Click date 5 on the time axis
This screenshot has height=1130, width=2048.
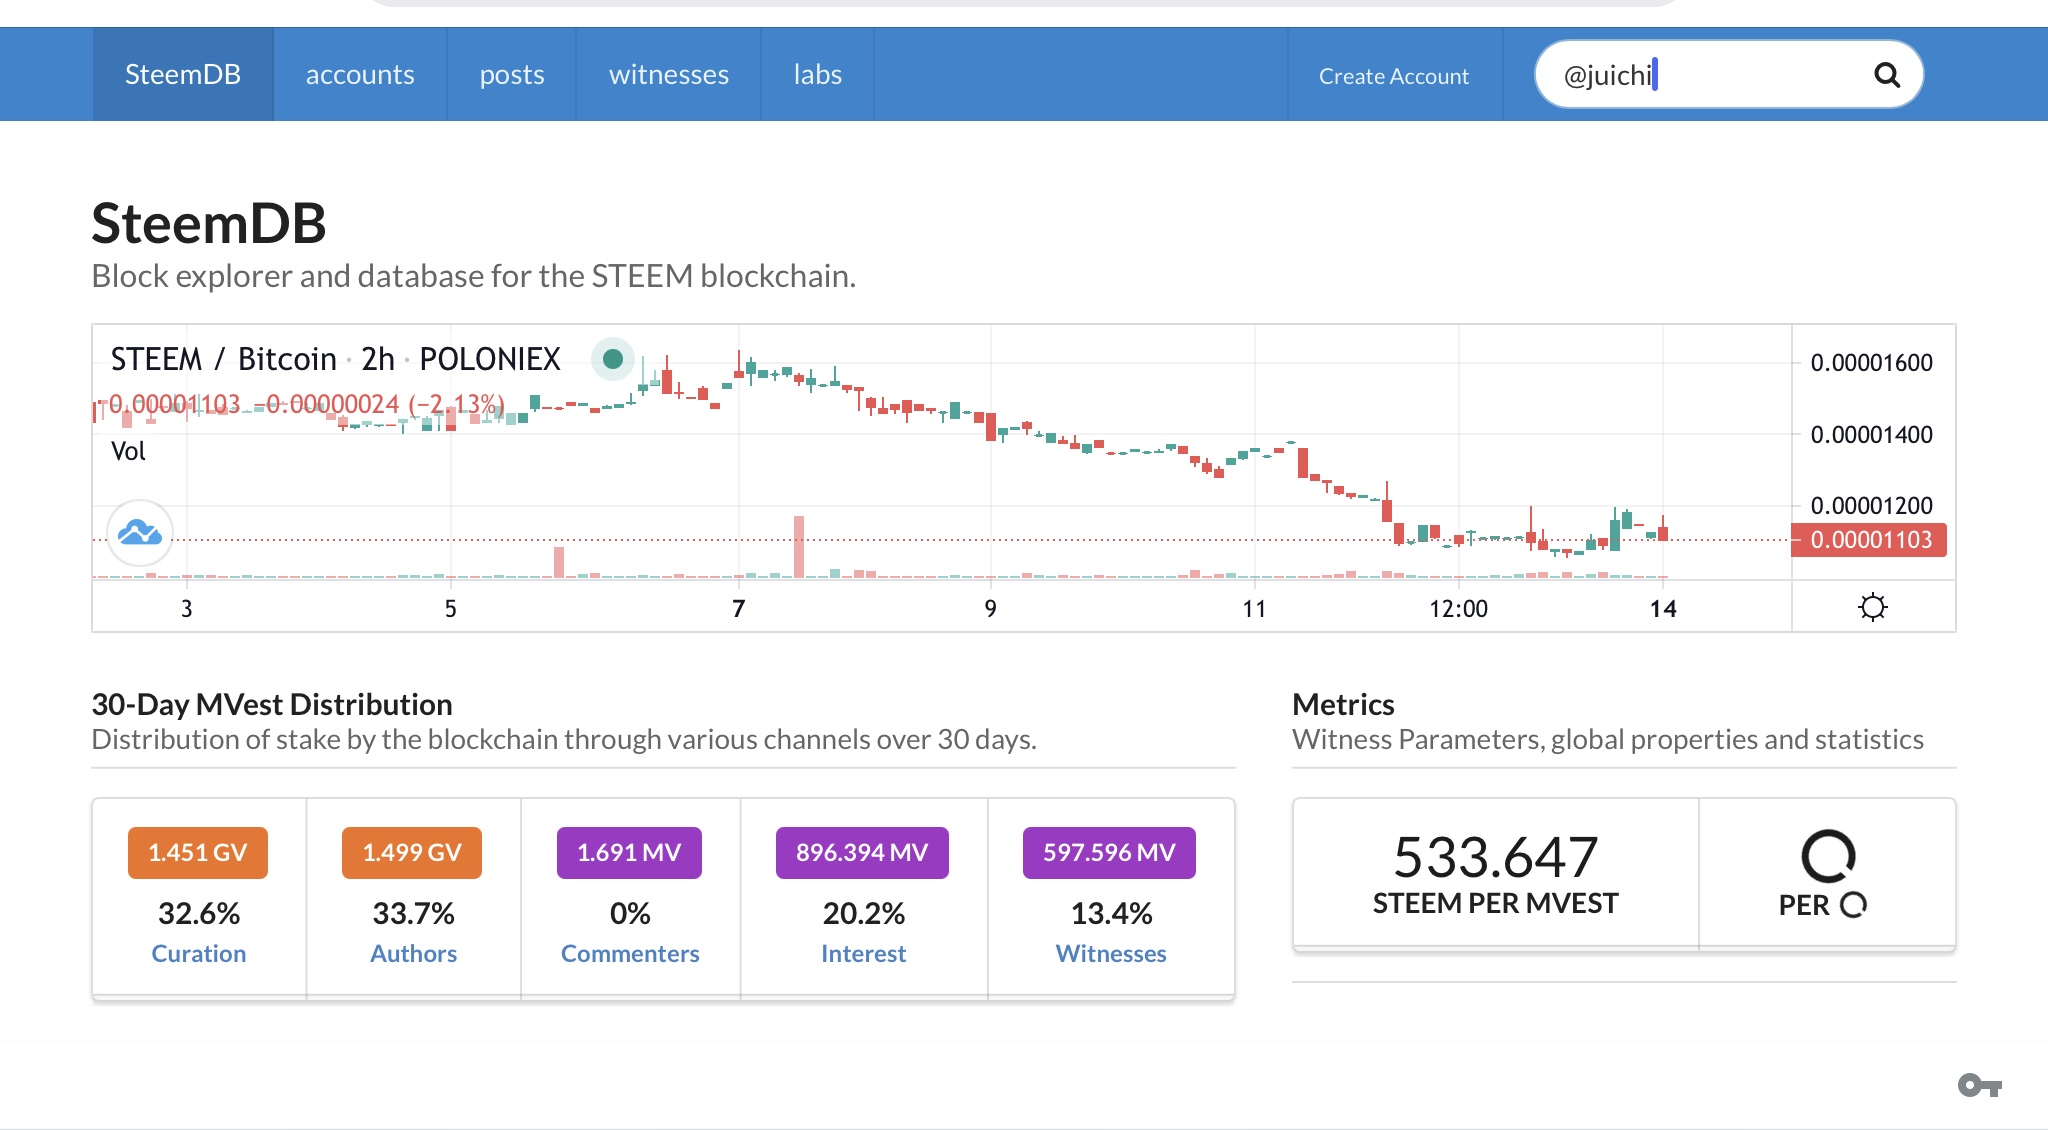tap(450, 609)
